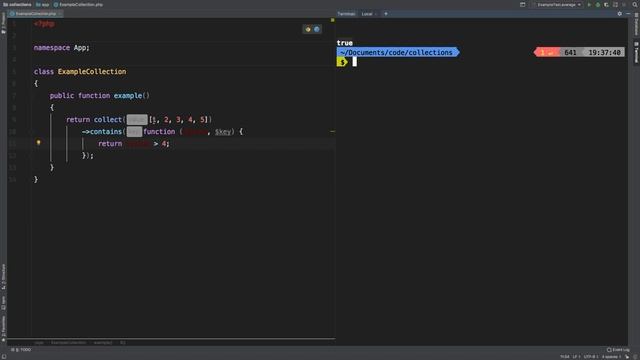Toggle tool window buttons in the bottom-left corner

coord(3,356)
